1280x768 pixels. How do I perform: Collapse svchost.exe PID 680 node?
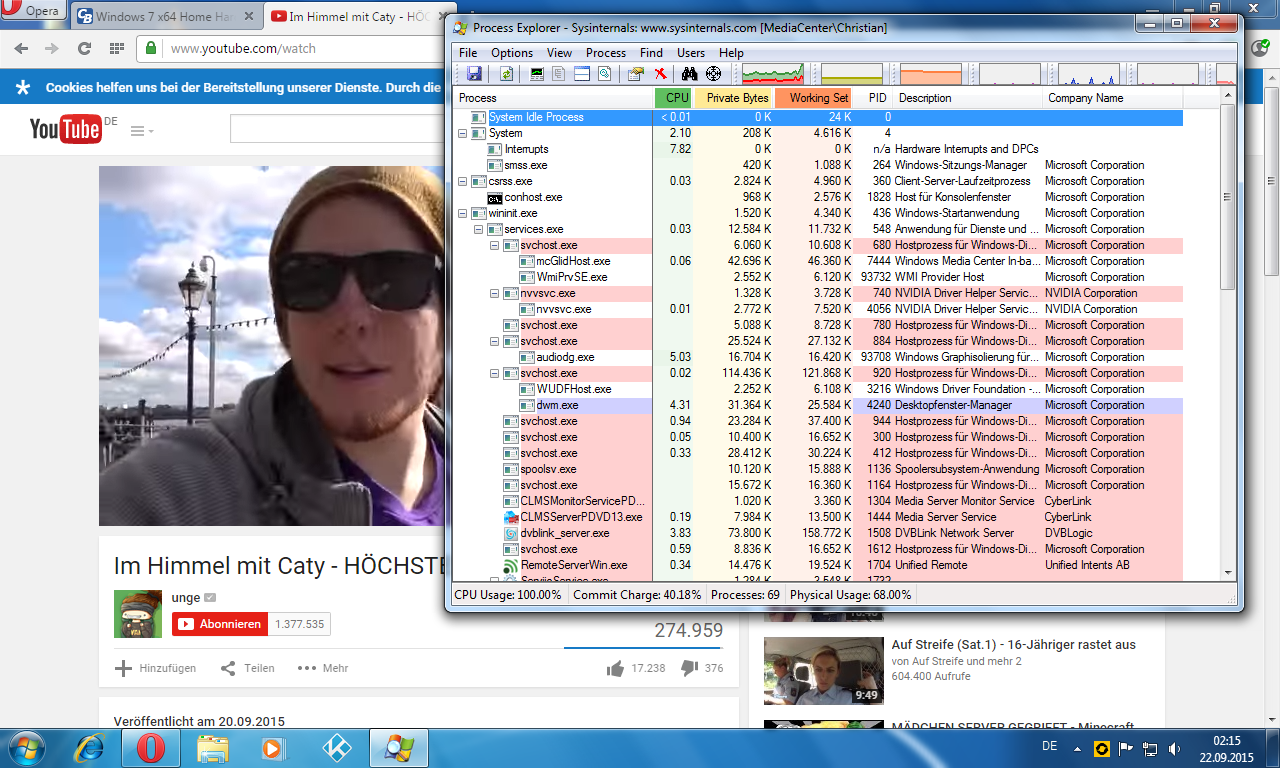click(495, 245)
